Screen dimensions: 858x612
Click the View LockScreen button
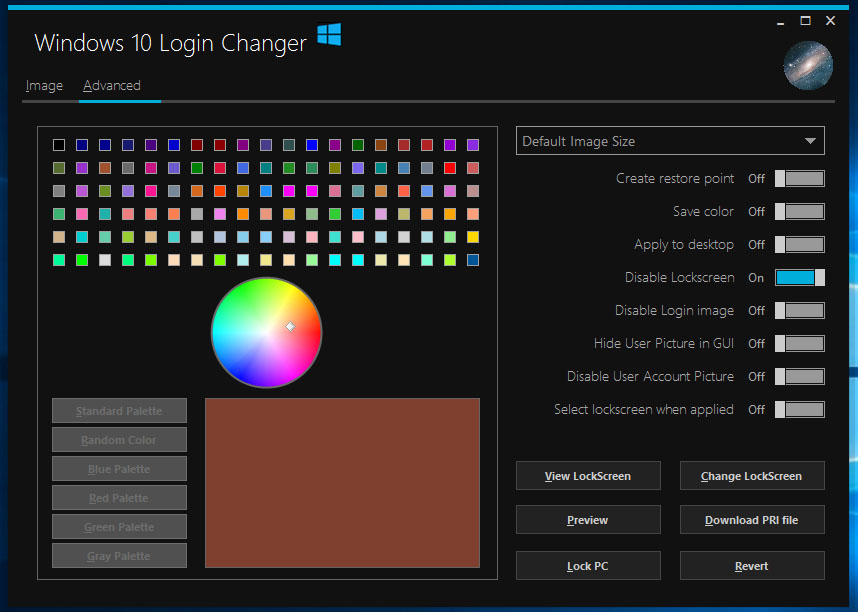(588, 476)
